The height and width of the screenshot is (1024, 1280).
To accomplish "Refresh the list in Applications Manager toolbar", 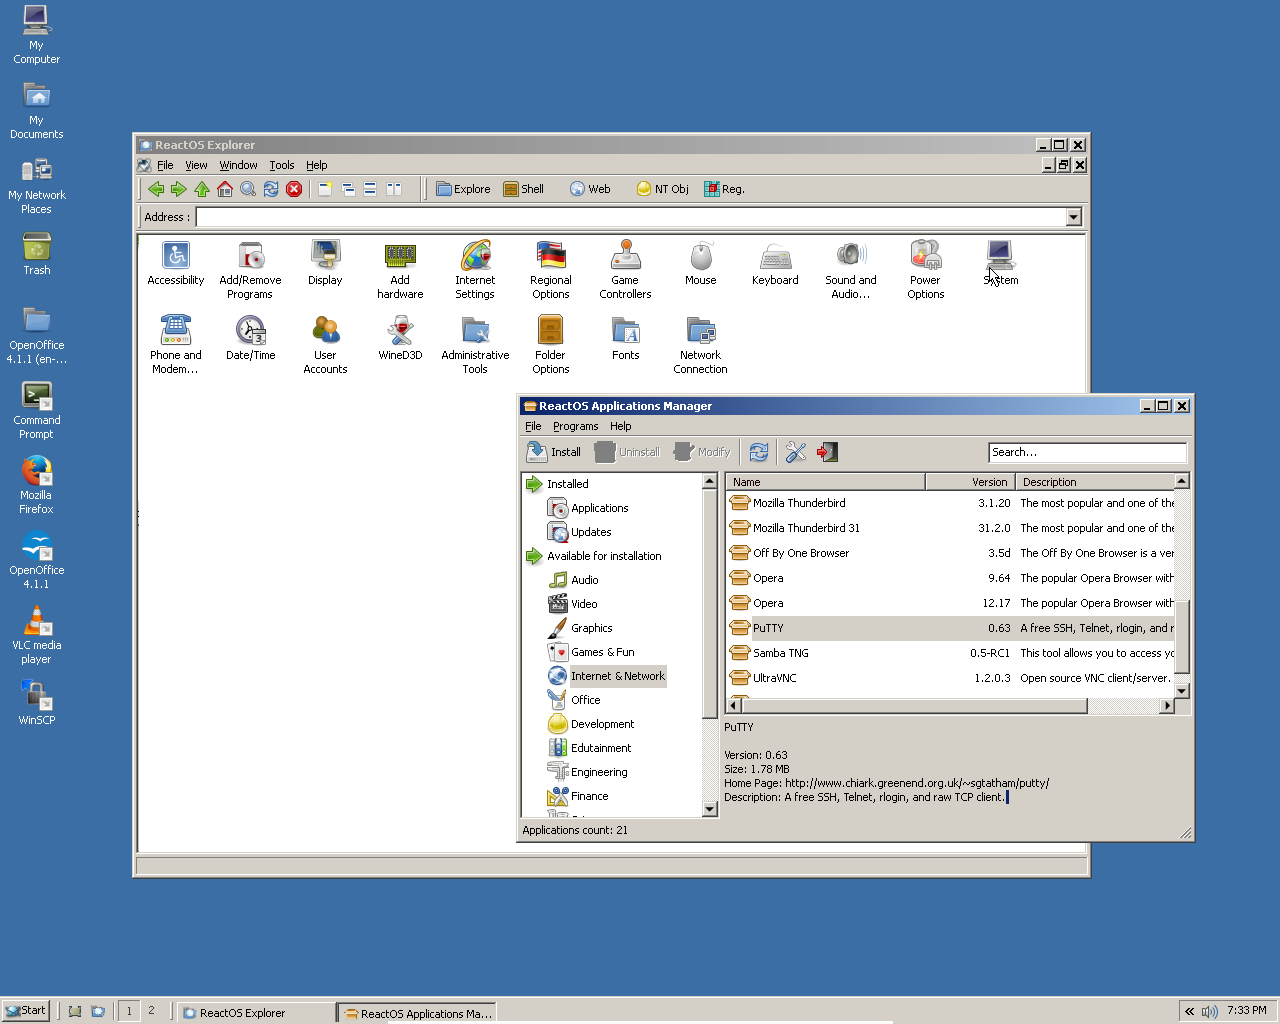I will click(759, 452).
